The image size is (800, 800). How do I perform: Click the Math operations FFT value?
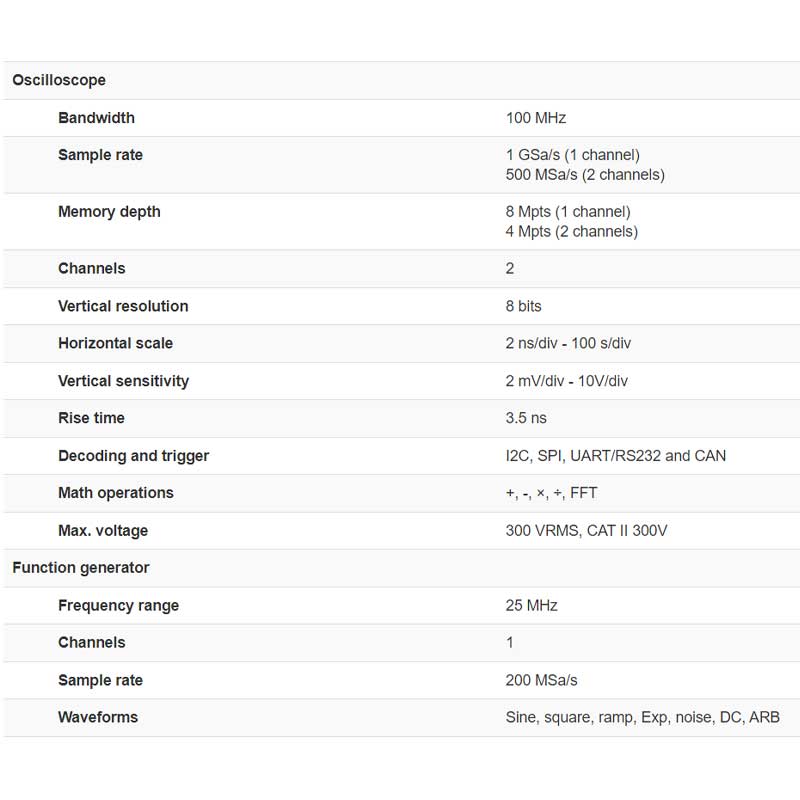(551, 493)
